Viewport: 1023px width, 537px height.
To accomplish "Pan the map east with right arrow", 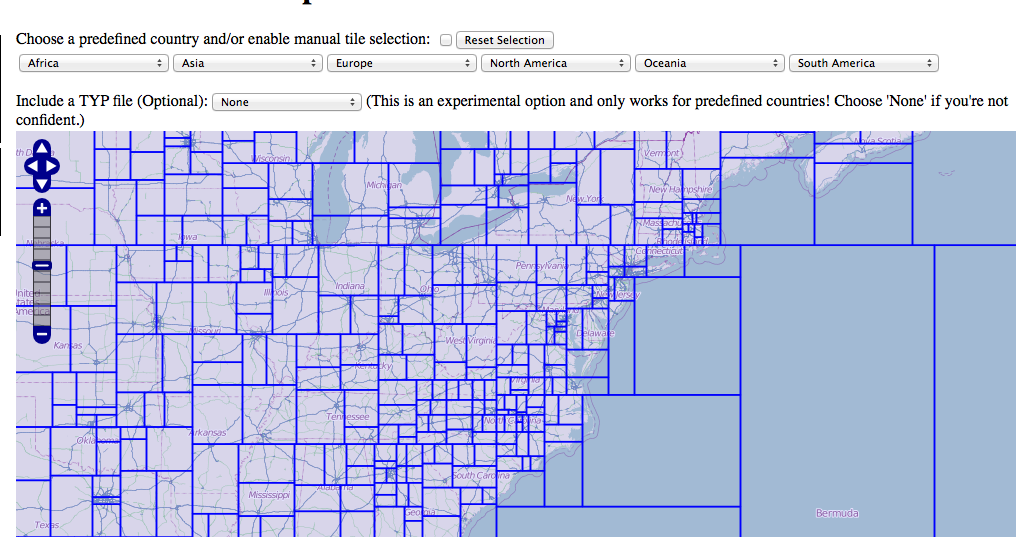I will (52, 166).
